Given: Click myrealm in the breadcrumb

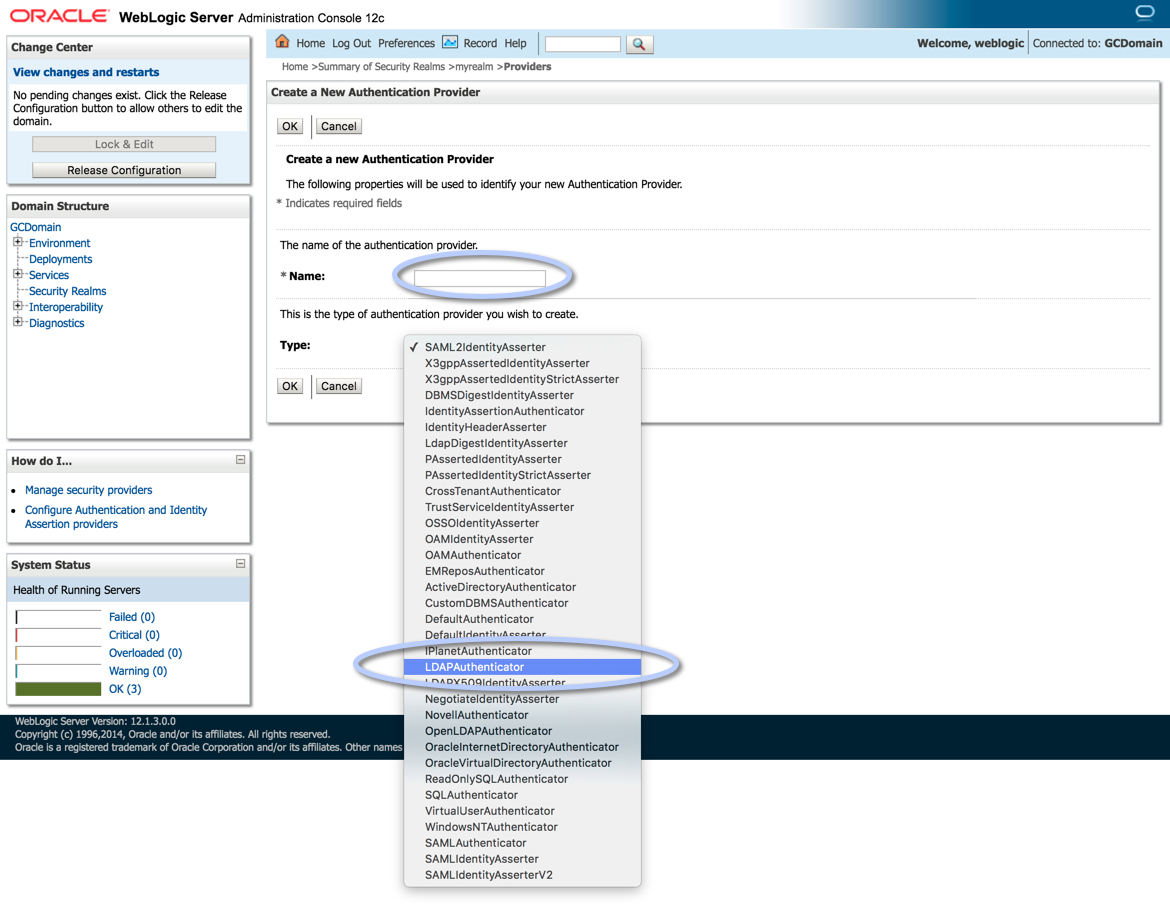Looking at the screenshot, I should tap(474, 66).
